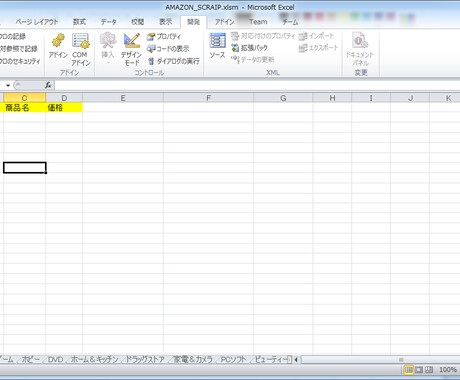Open the チーム ribbon tab
The height and width of the screenshot is (380, 460).
pos(290,22)
